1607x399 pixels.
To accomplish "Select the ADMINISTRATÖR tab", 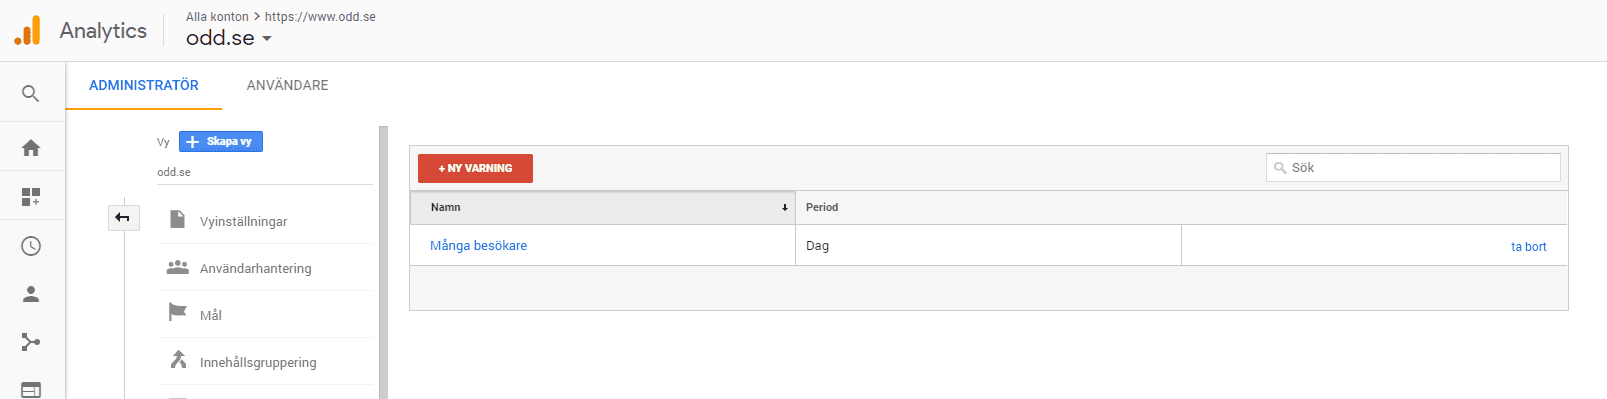I will pyautogui.click(x=144, y=85).
